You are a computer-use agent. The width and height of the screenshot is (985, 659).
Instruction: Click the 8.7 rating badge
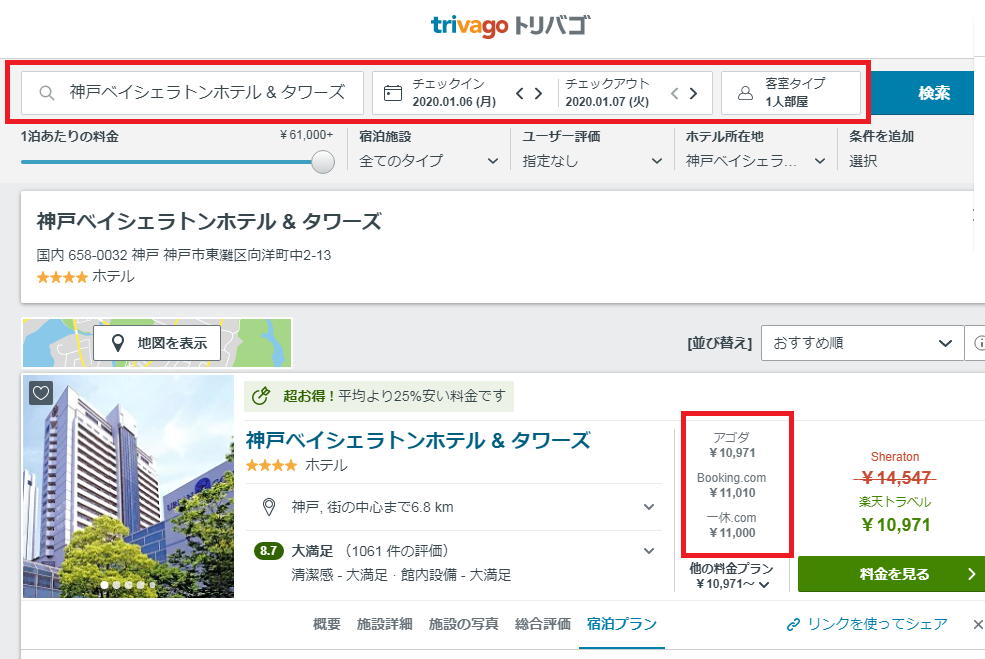268,551
